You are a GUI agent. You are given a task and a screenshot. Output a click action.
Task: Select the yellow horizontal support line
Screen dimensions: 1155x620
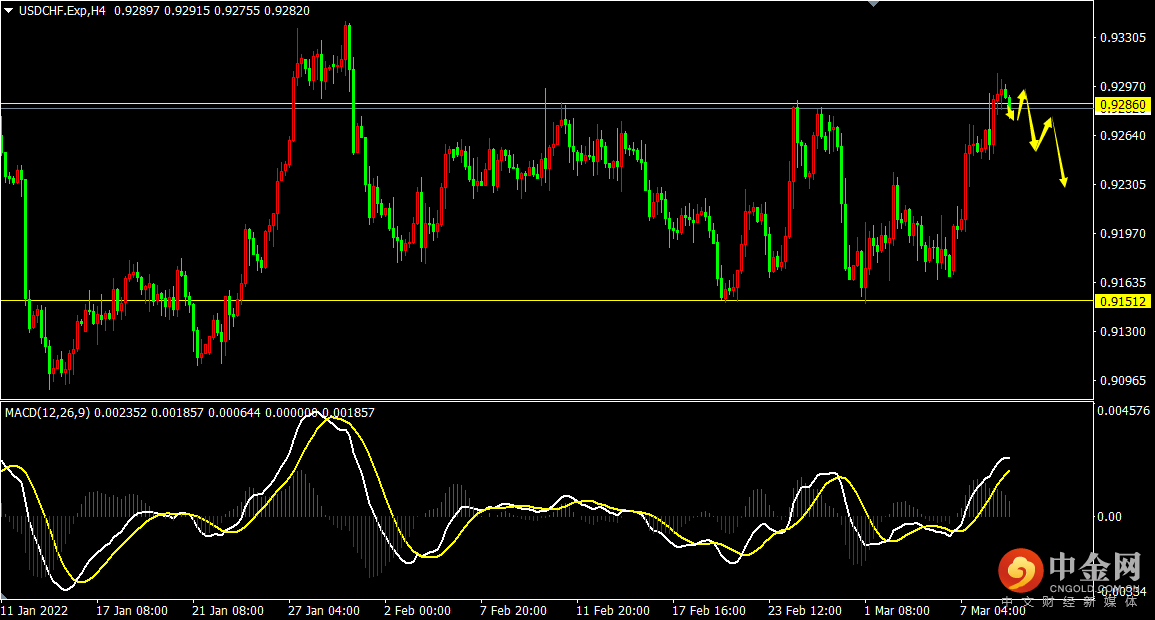500,300
